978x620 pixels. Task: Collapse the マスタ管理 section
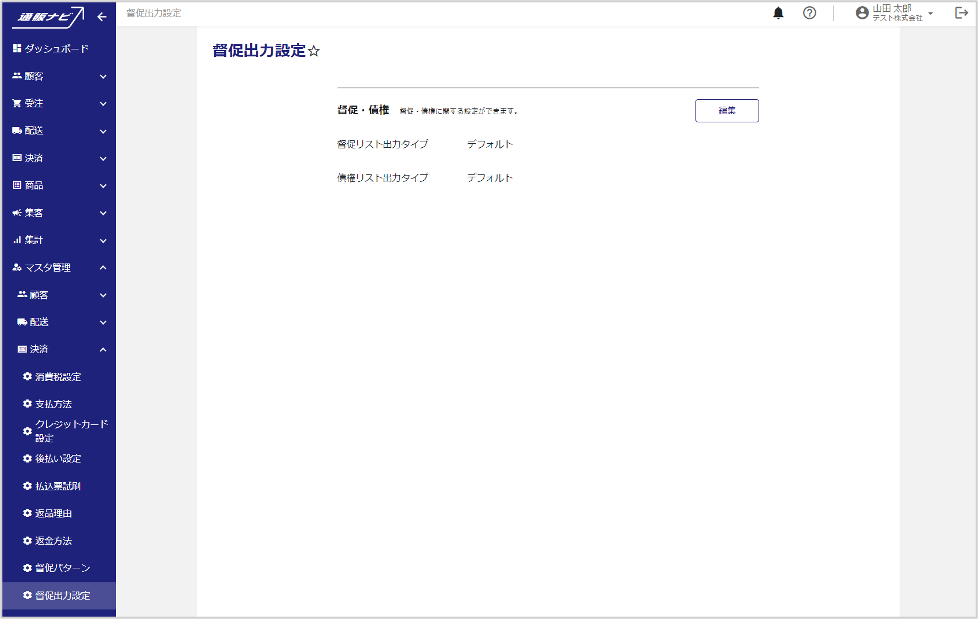tap(102, 268)
